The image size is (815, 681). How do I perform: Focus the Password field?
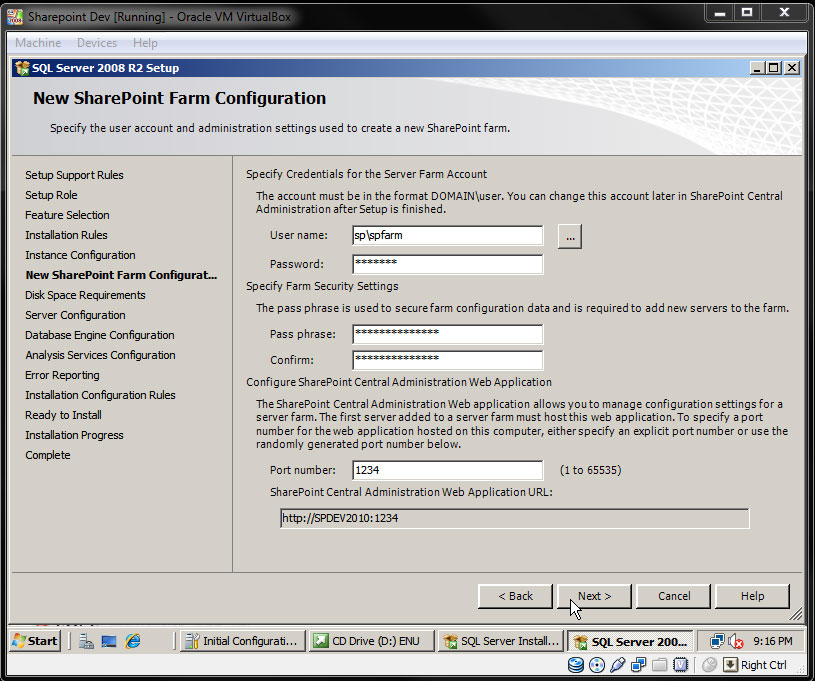[x=448, y=264]
